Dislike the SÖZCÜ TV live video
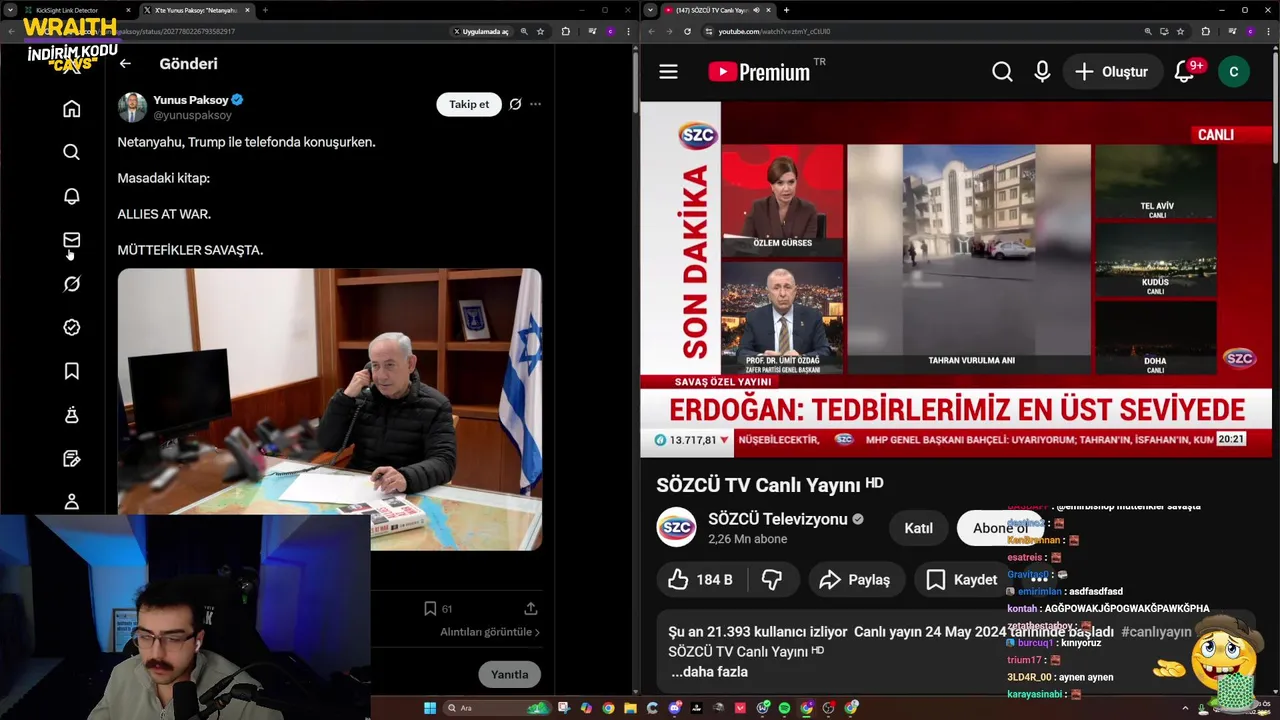Viewport: 1280px width, 720px height. coord(772,579)
